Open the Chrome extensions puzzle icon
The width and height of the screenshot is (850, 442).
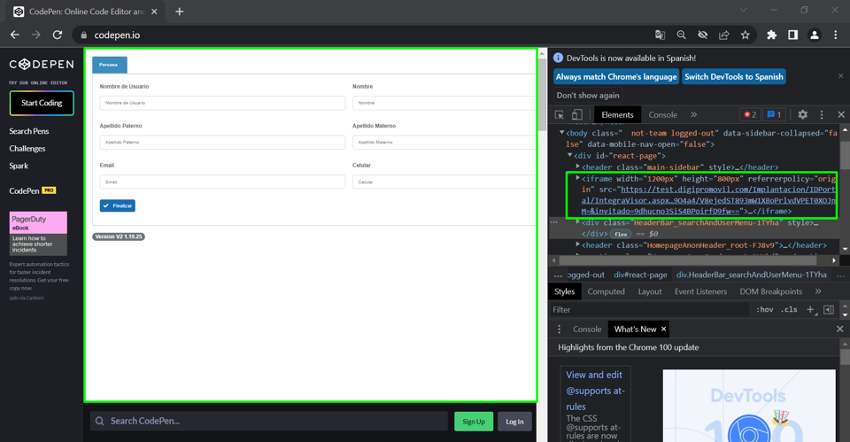pos(771,35)
